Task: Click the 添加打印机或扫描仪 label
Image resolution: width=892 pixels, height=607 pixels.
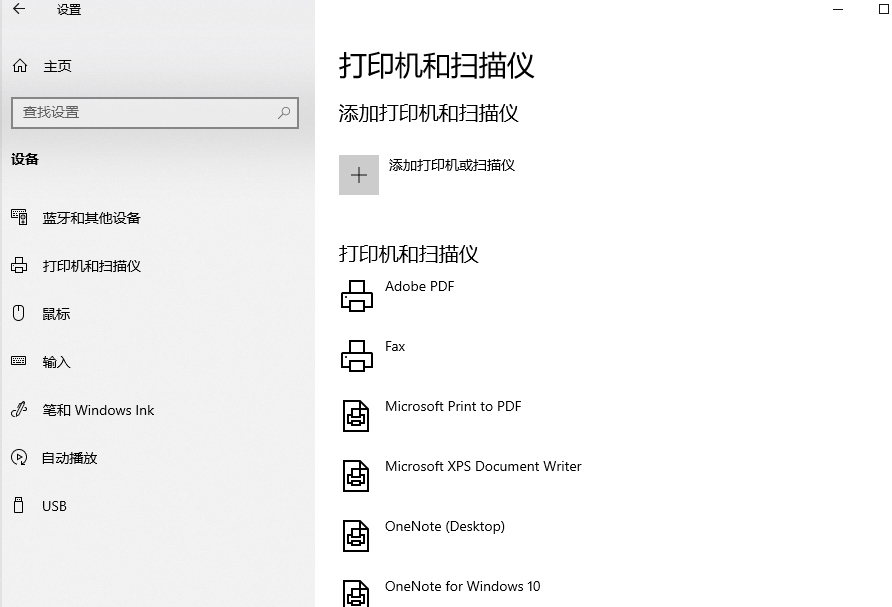Action: click(x=451, y=165)
